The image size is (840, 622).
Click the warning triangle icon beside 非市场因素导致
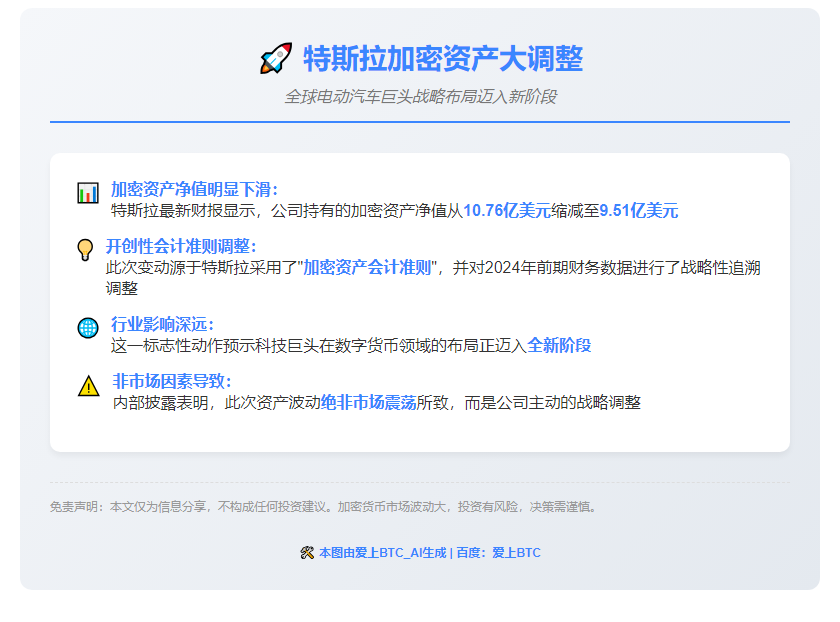(88, 386)
